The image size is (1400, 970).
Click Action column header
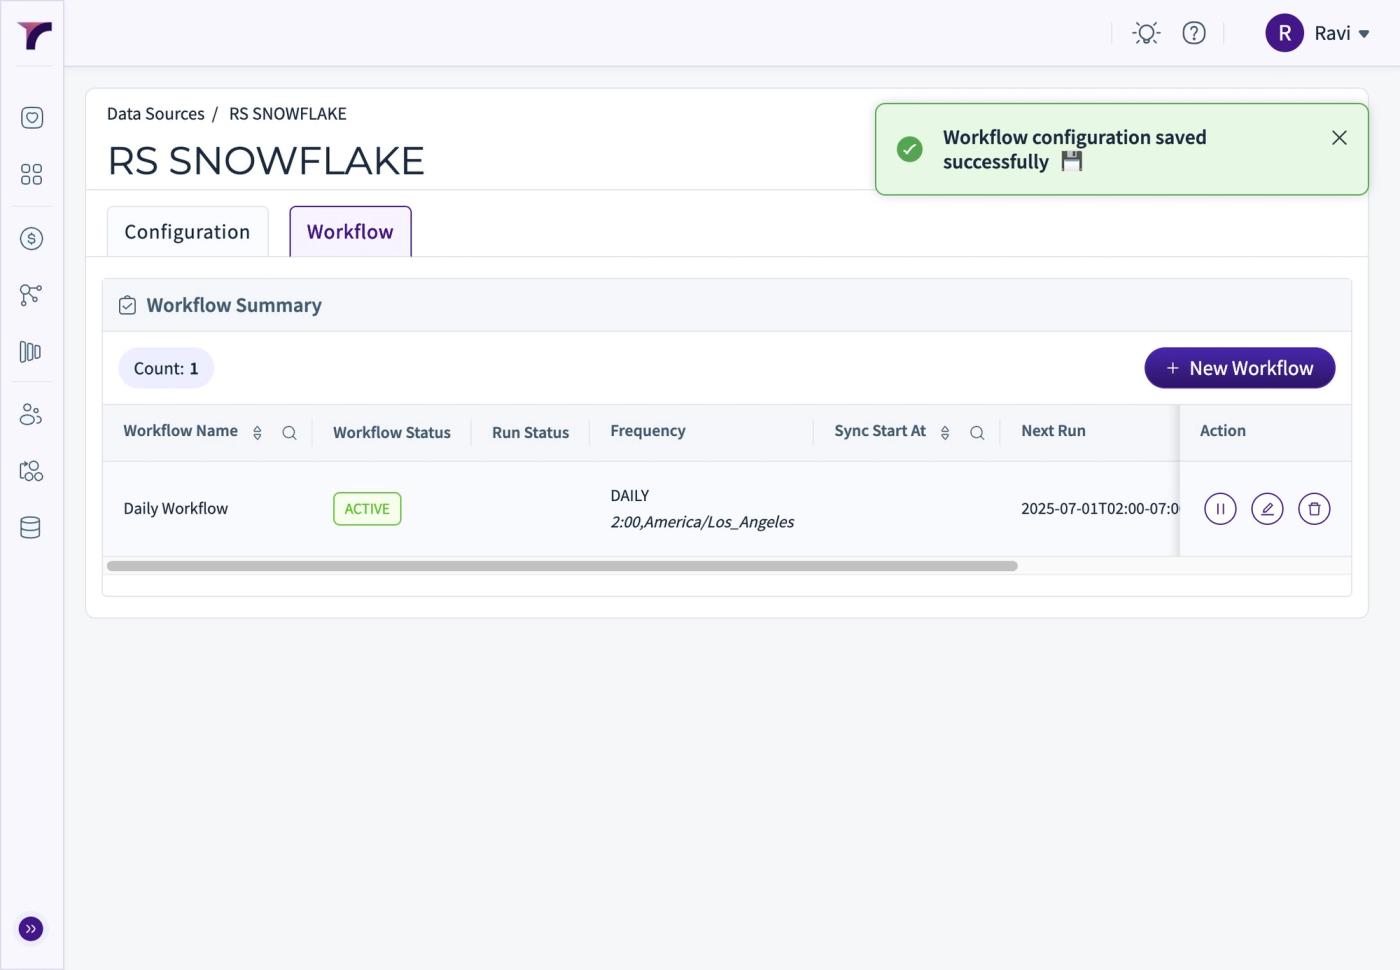click(x=1223, y=431)
